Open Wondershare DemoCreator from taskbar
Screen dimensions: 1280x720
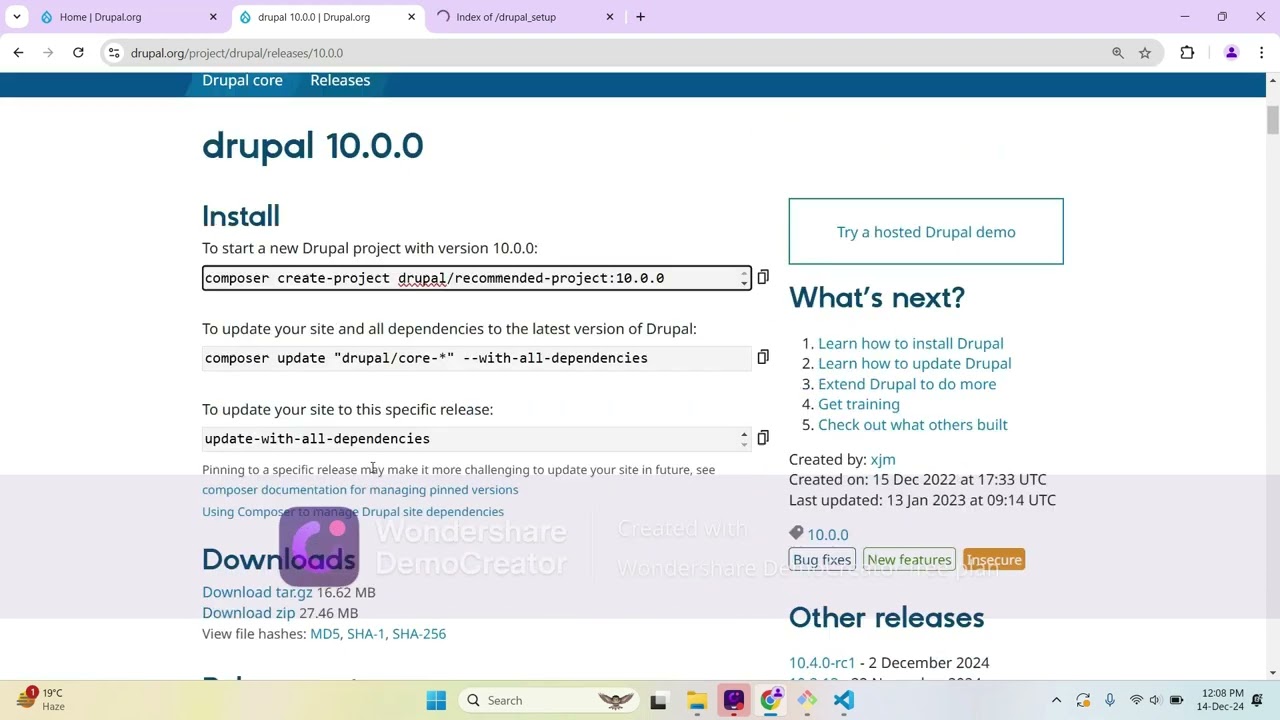734,700
